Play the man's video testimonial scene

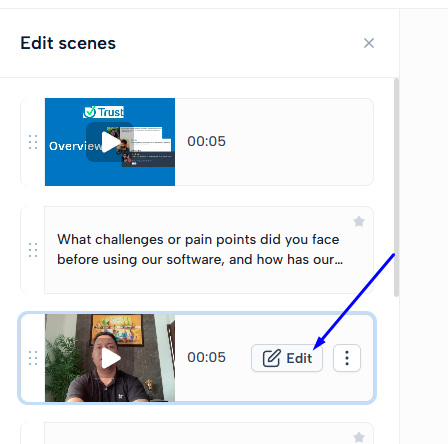[x=110, y=358]
